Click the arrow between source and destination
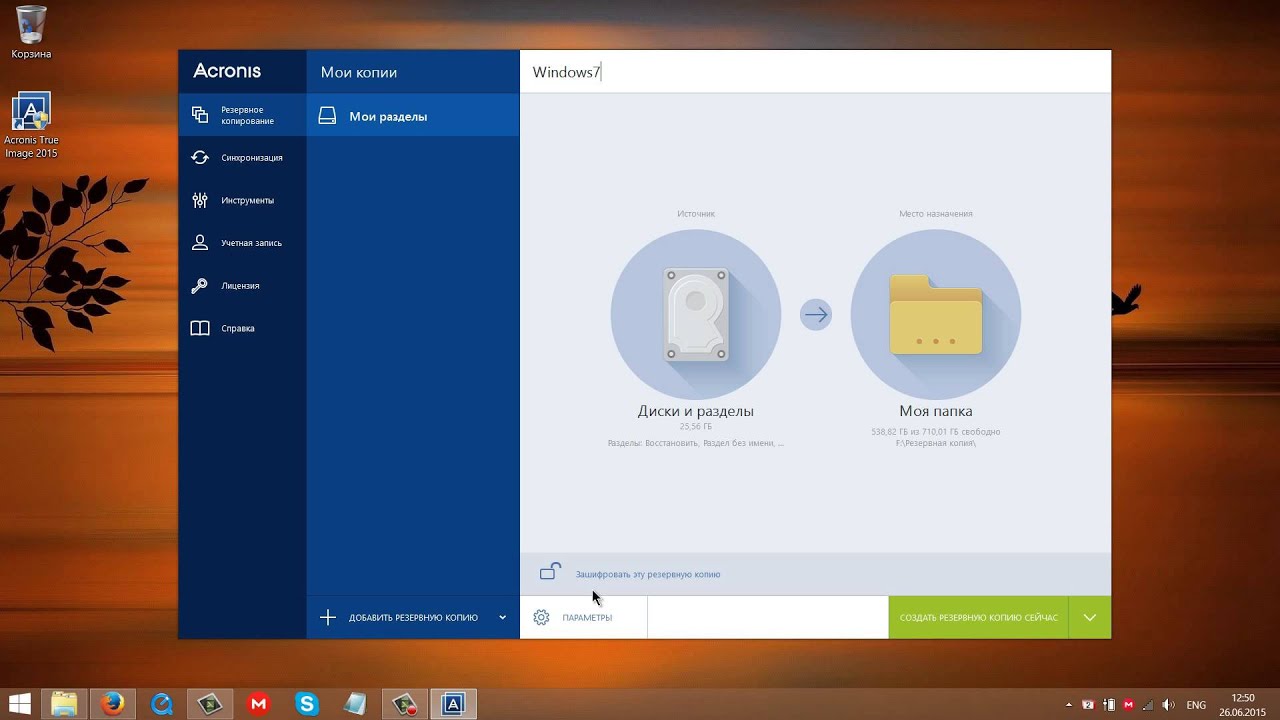Image resolution: width=1280 pixels, height=720 pixels. (x=816, y=315)
